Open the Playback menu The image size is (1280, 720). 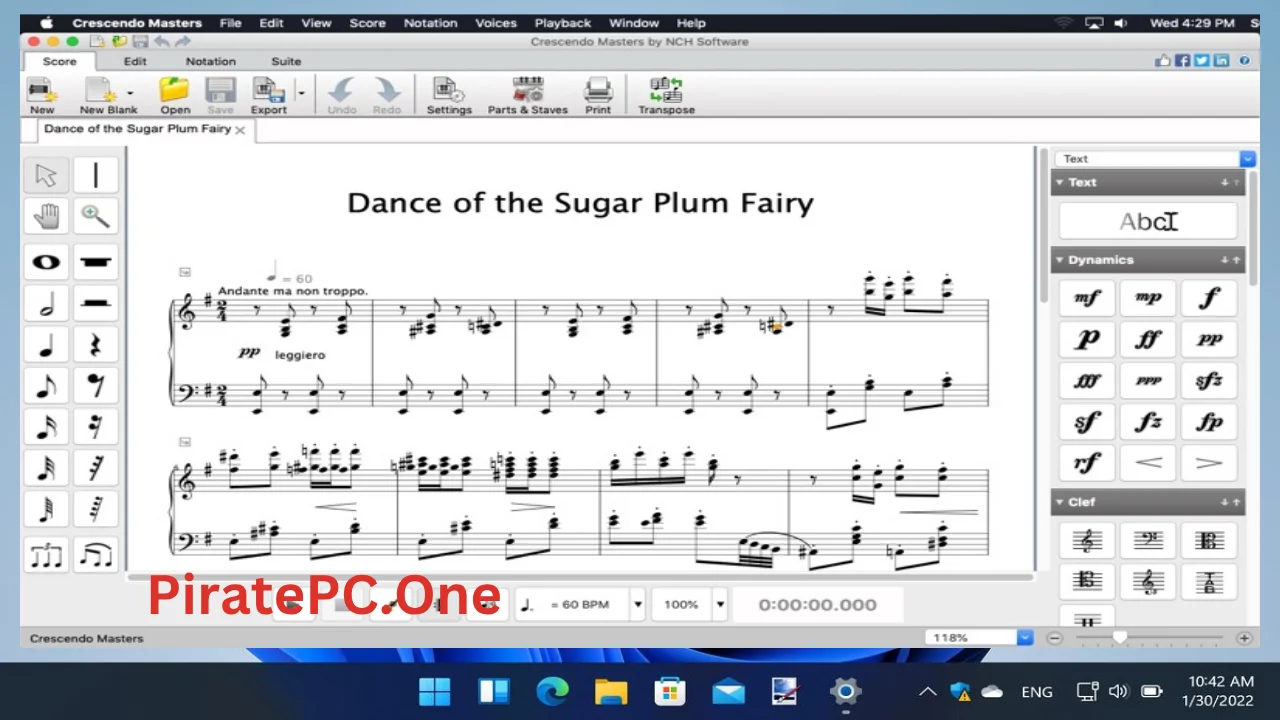pos(563,23)
